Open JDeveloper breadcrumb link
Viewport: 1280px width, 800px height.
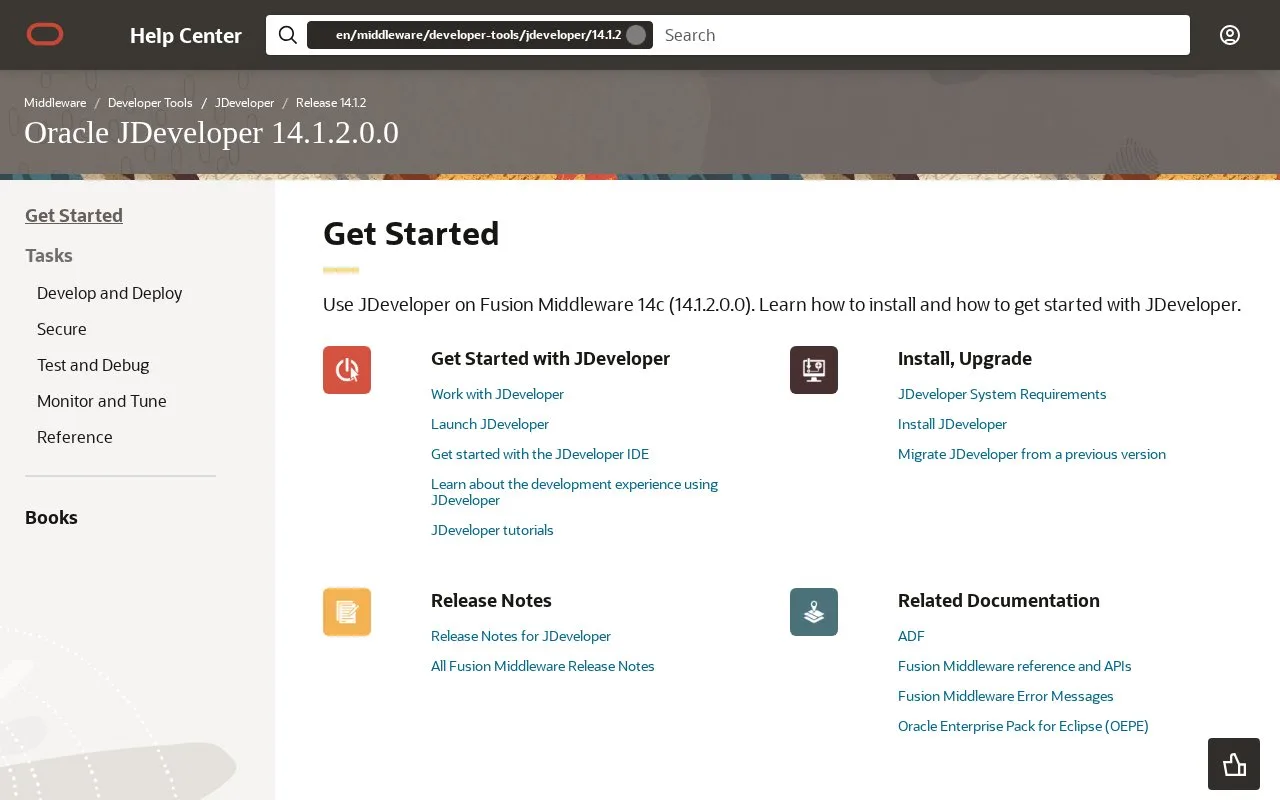tap(245, 103)
